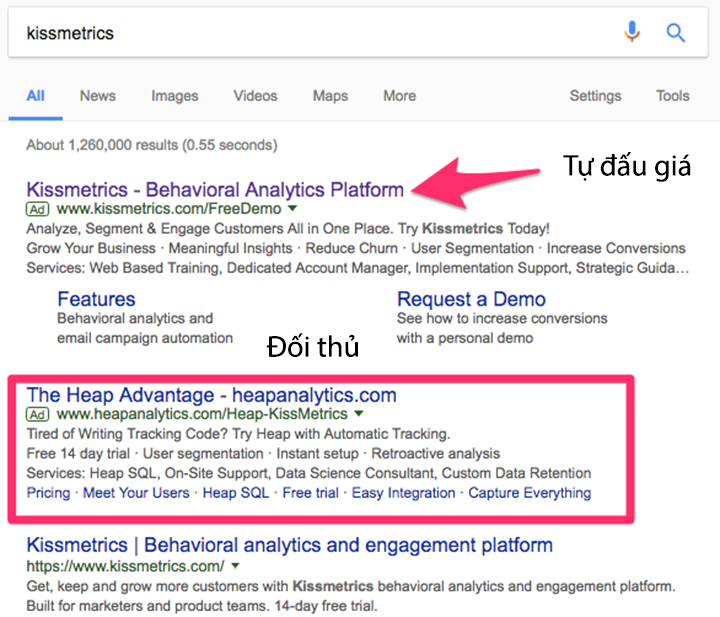Click the microphone voice search icon
The image size is (720, 617).
[632, 32]
